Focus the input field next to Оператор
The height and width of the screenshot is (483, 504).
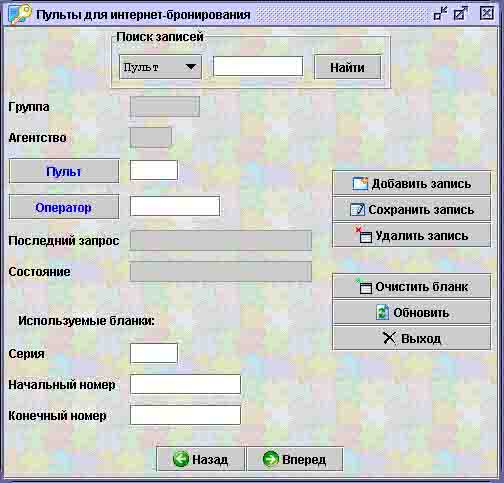click(x=175, y=206)
